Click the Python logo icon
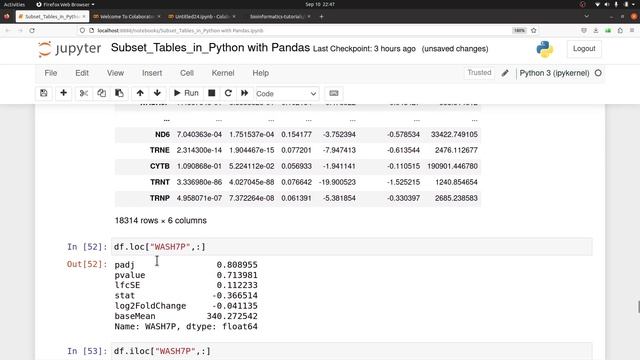 tap(544, 49)
